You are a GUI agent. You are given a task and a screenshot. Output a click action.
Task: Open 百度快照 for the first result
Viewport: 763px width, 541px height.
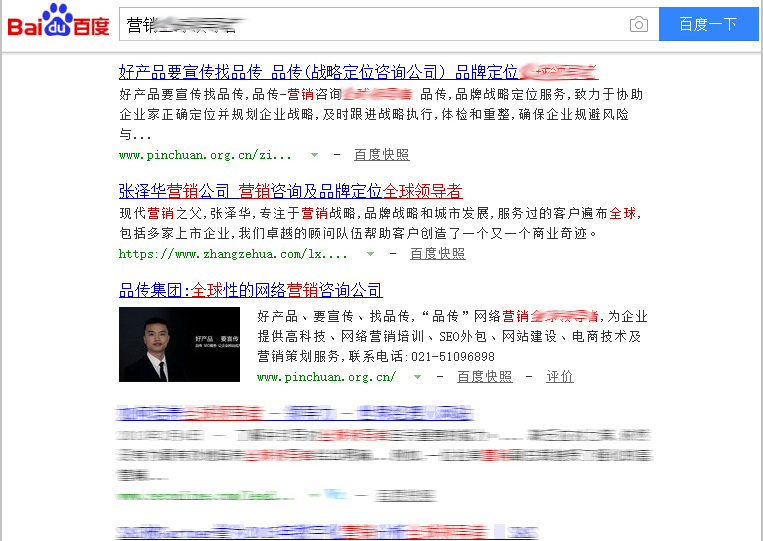pyautogui.click(x=382, y=155)
